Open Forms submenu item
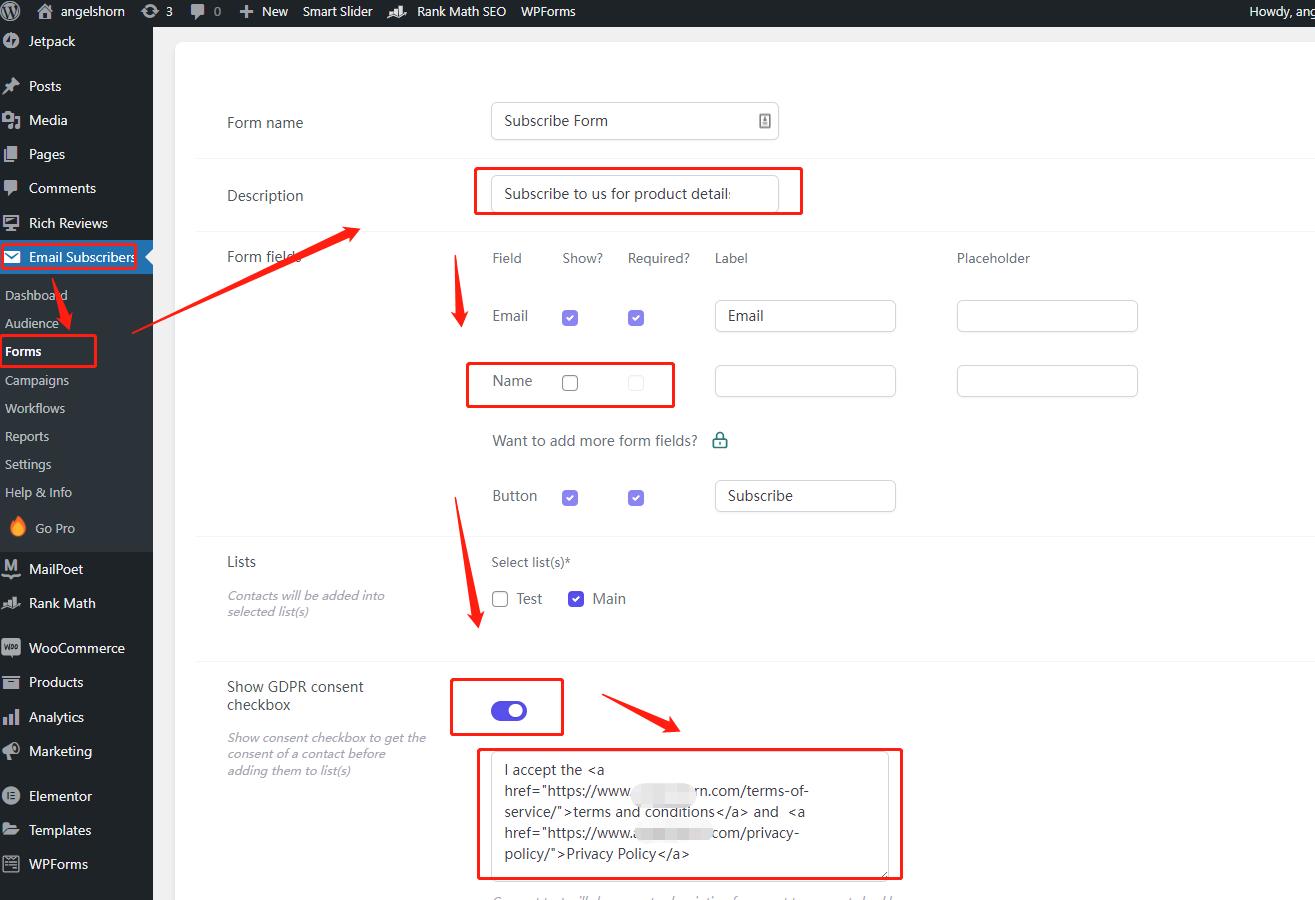 pos(23,351)
